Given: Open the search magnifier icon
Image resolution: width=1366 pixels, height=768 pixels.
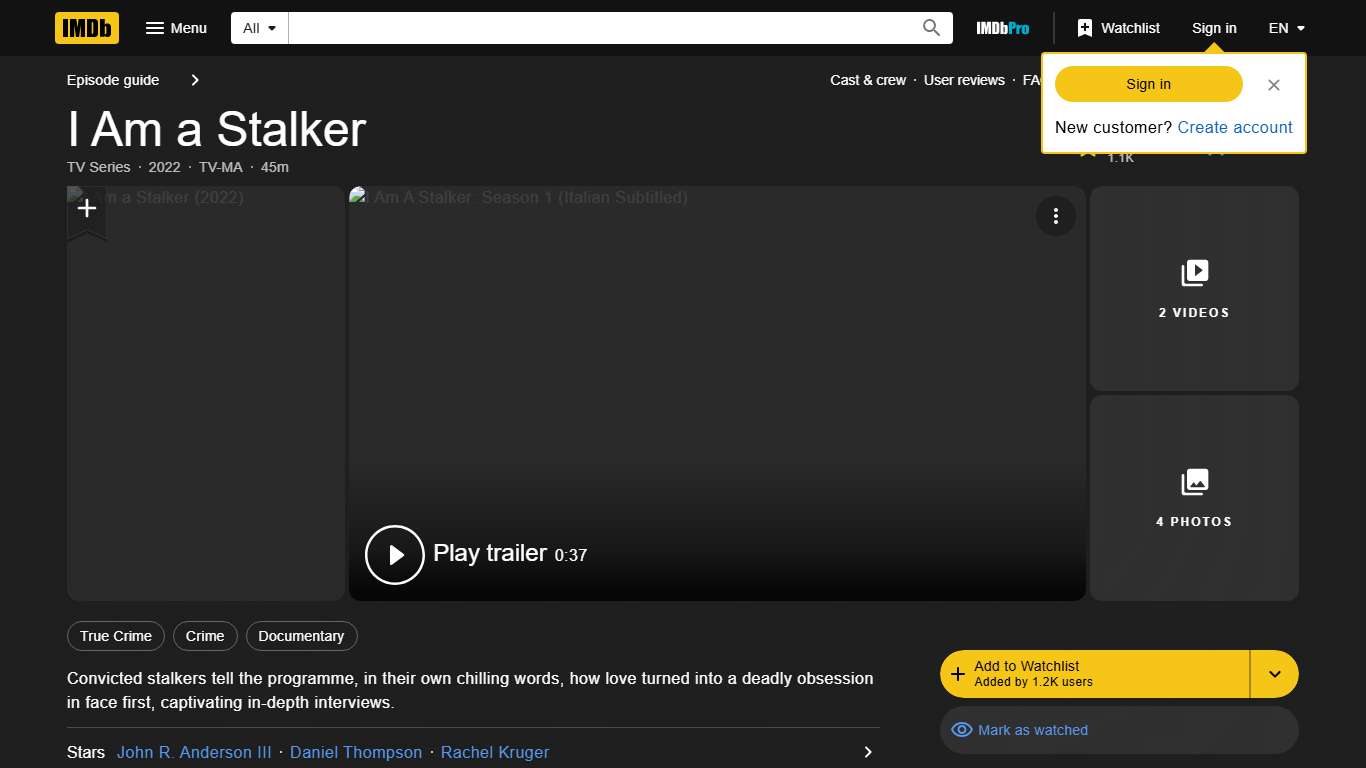Looking at the screenshot, I should [x=930, y=27].
